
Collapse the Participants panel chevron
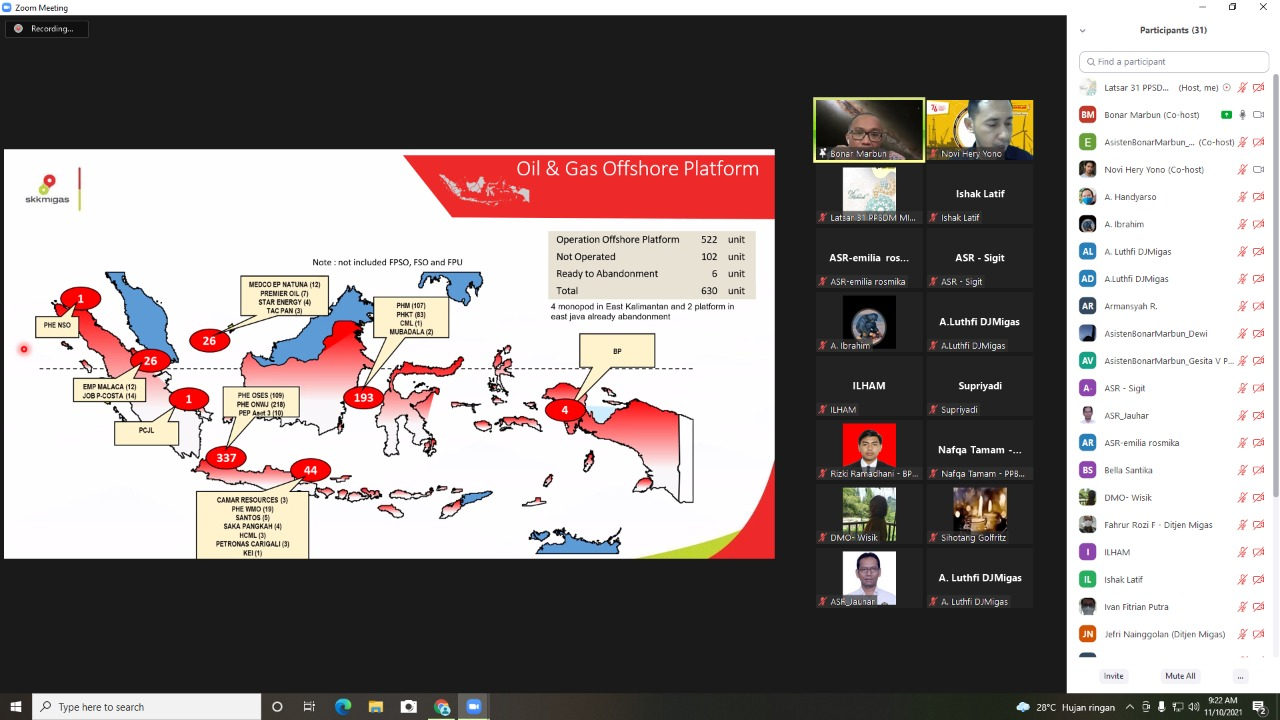coord(1082,31)
